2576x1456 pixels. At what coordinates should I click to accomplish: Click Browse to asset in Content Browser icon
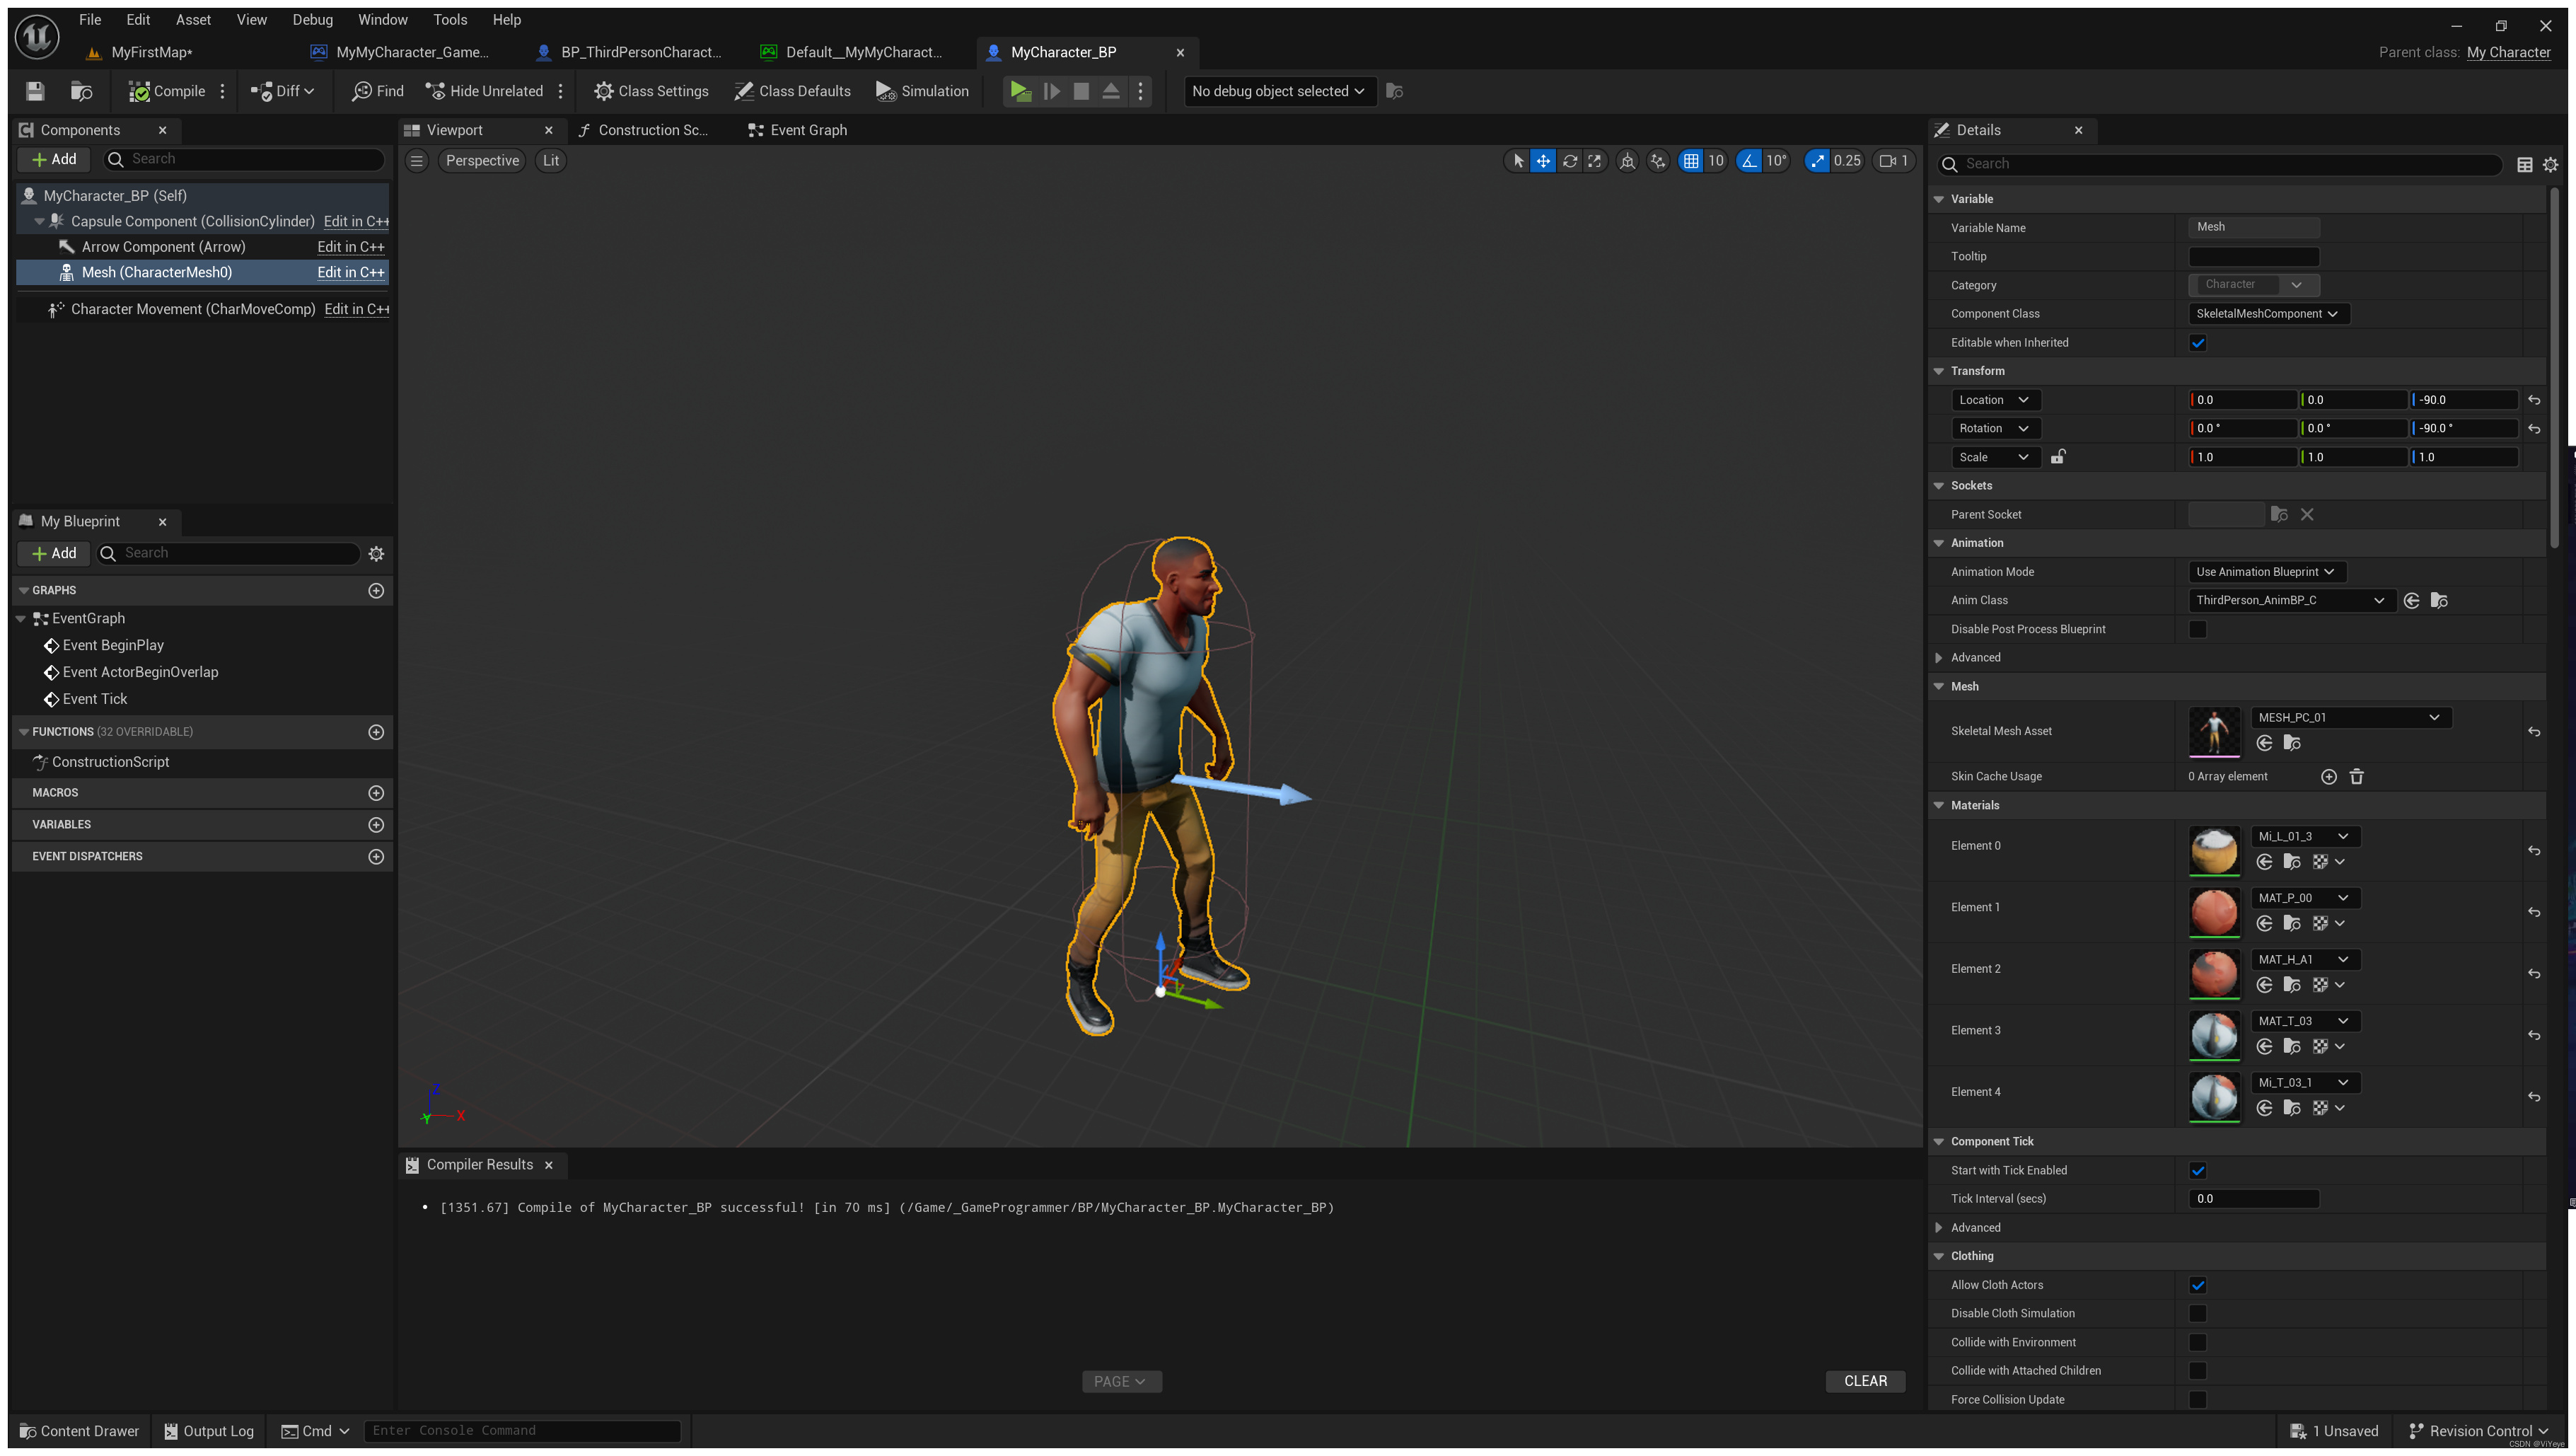pyautogui.click(x=82, y=91)
